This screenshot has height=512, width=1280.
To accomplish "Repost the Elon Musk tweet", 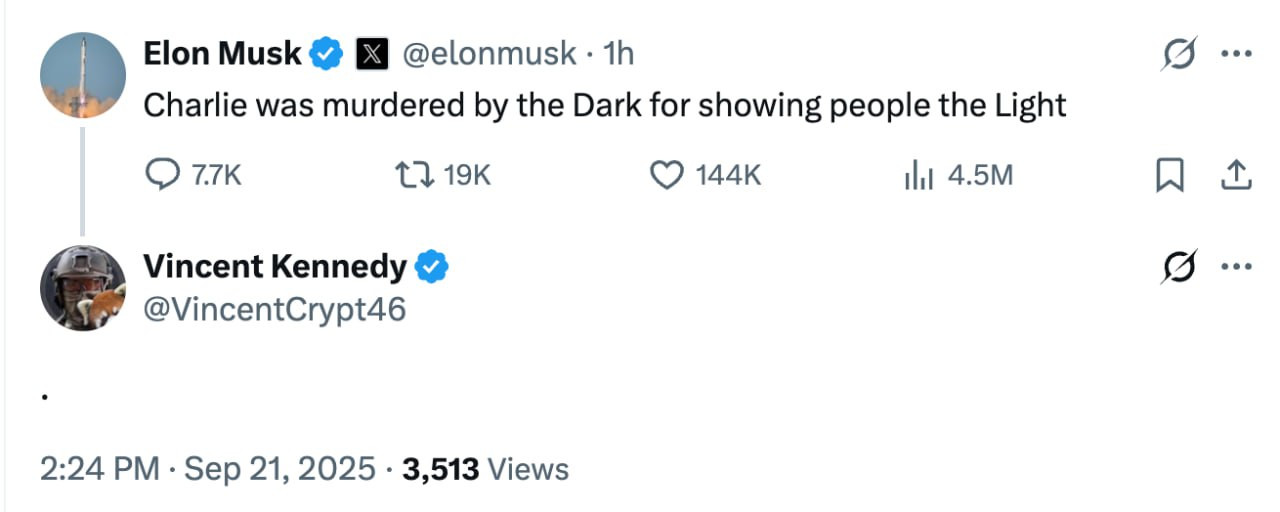I will point(415,176).
